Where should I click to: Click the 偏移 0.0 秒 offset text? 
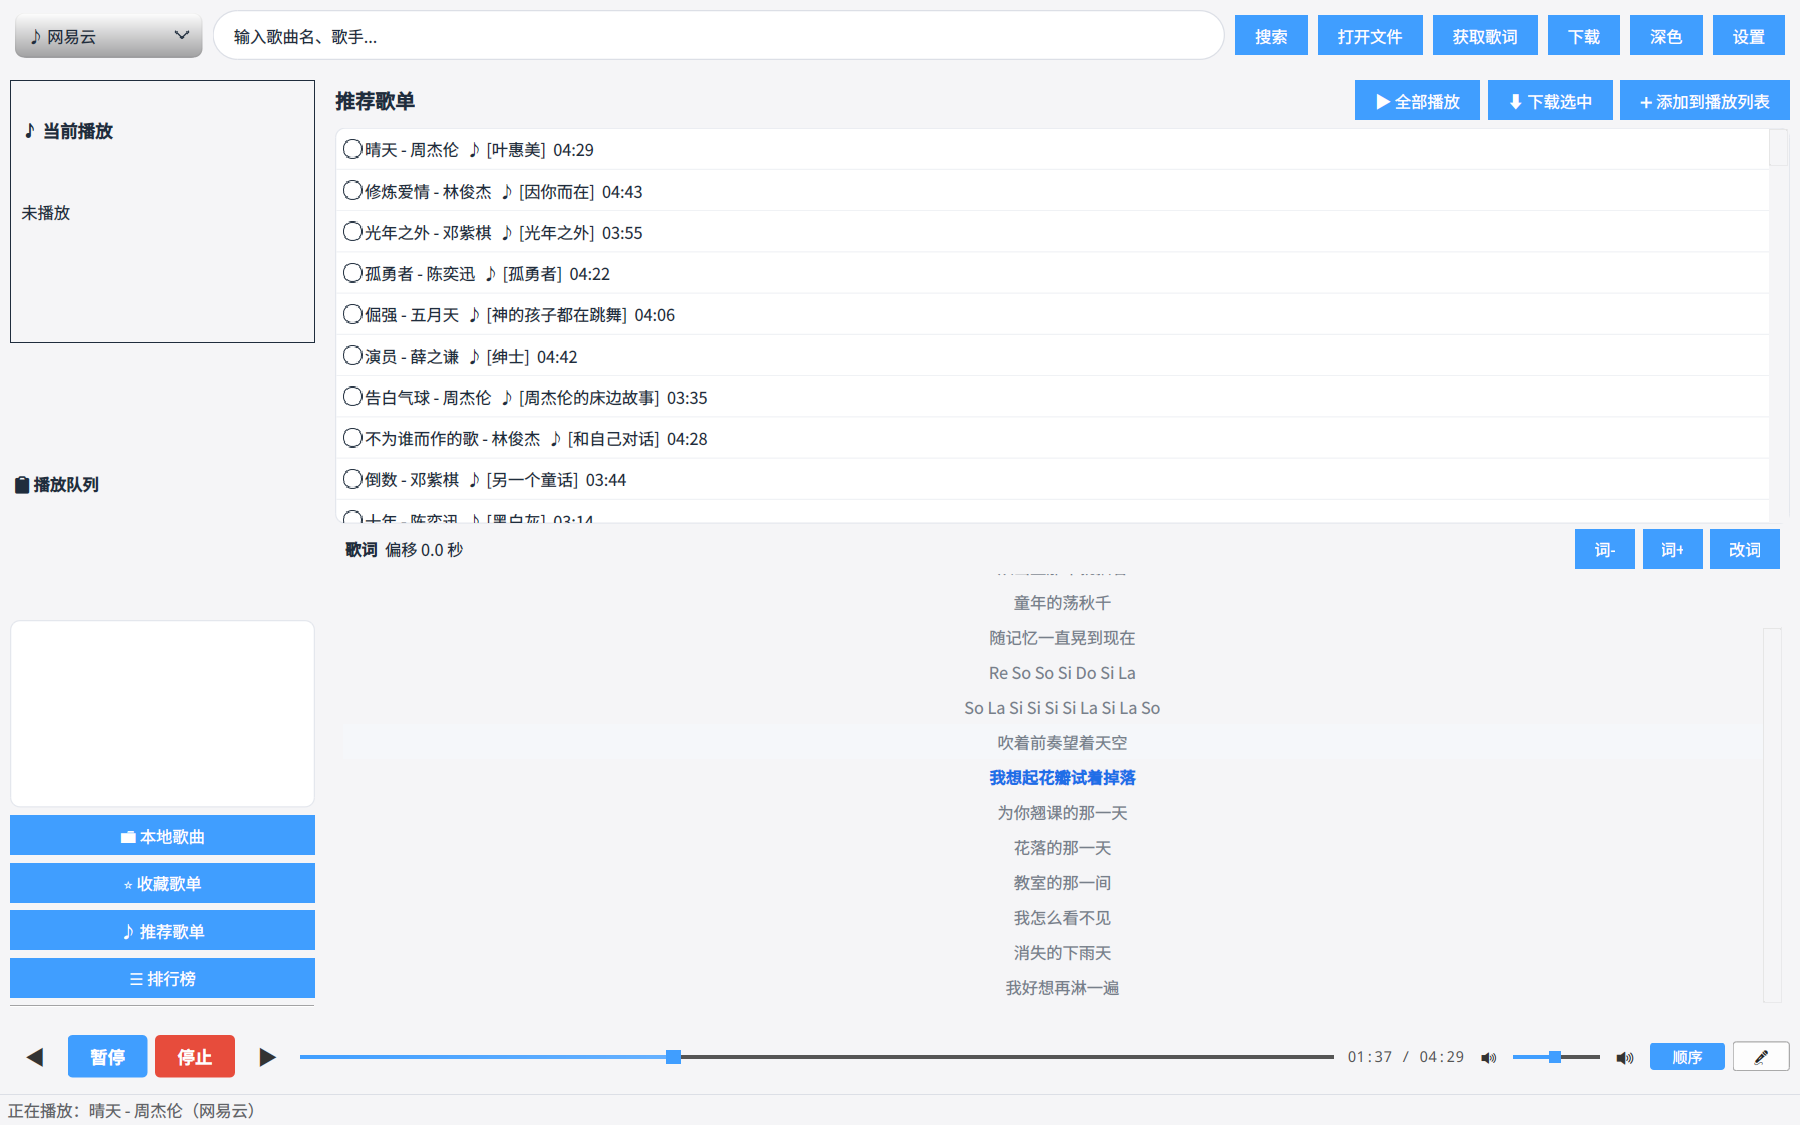click(424, 549)
